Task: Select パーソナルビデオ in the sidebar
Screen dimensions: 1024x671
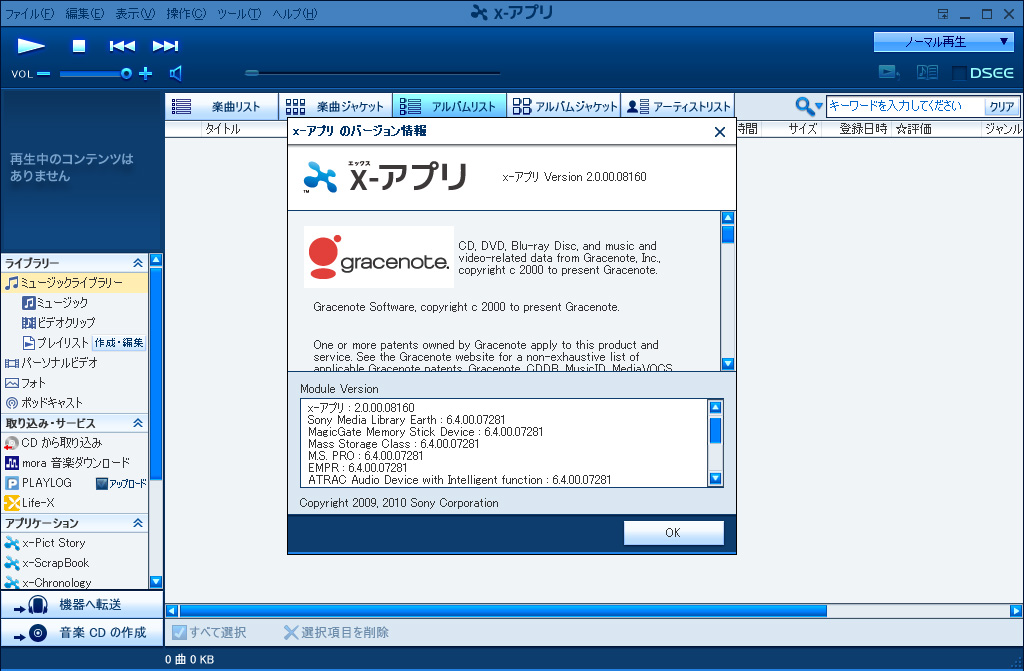Action: 52,363
